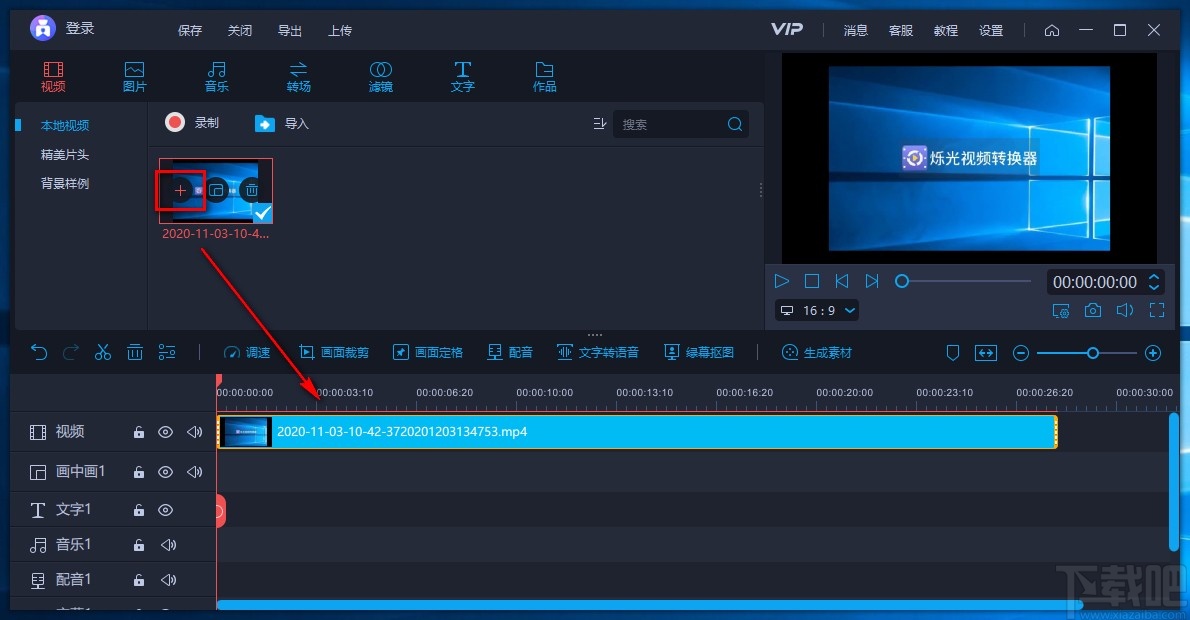
Task: Zoom out the timeline with minus
Action: tap(1021, 353)
